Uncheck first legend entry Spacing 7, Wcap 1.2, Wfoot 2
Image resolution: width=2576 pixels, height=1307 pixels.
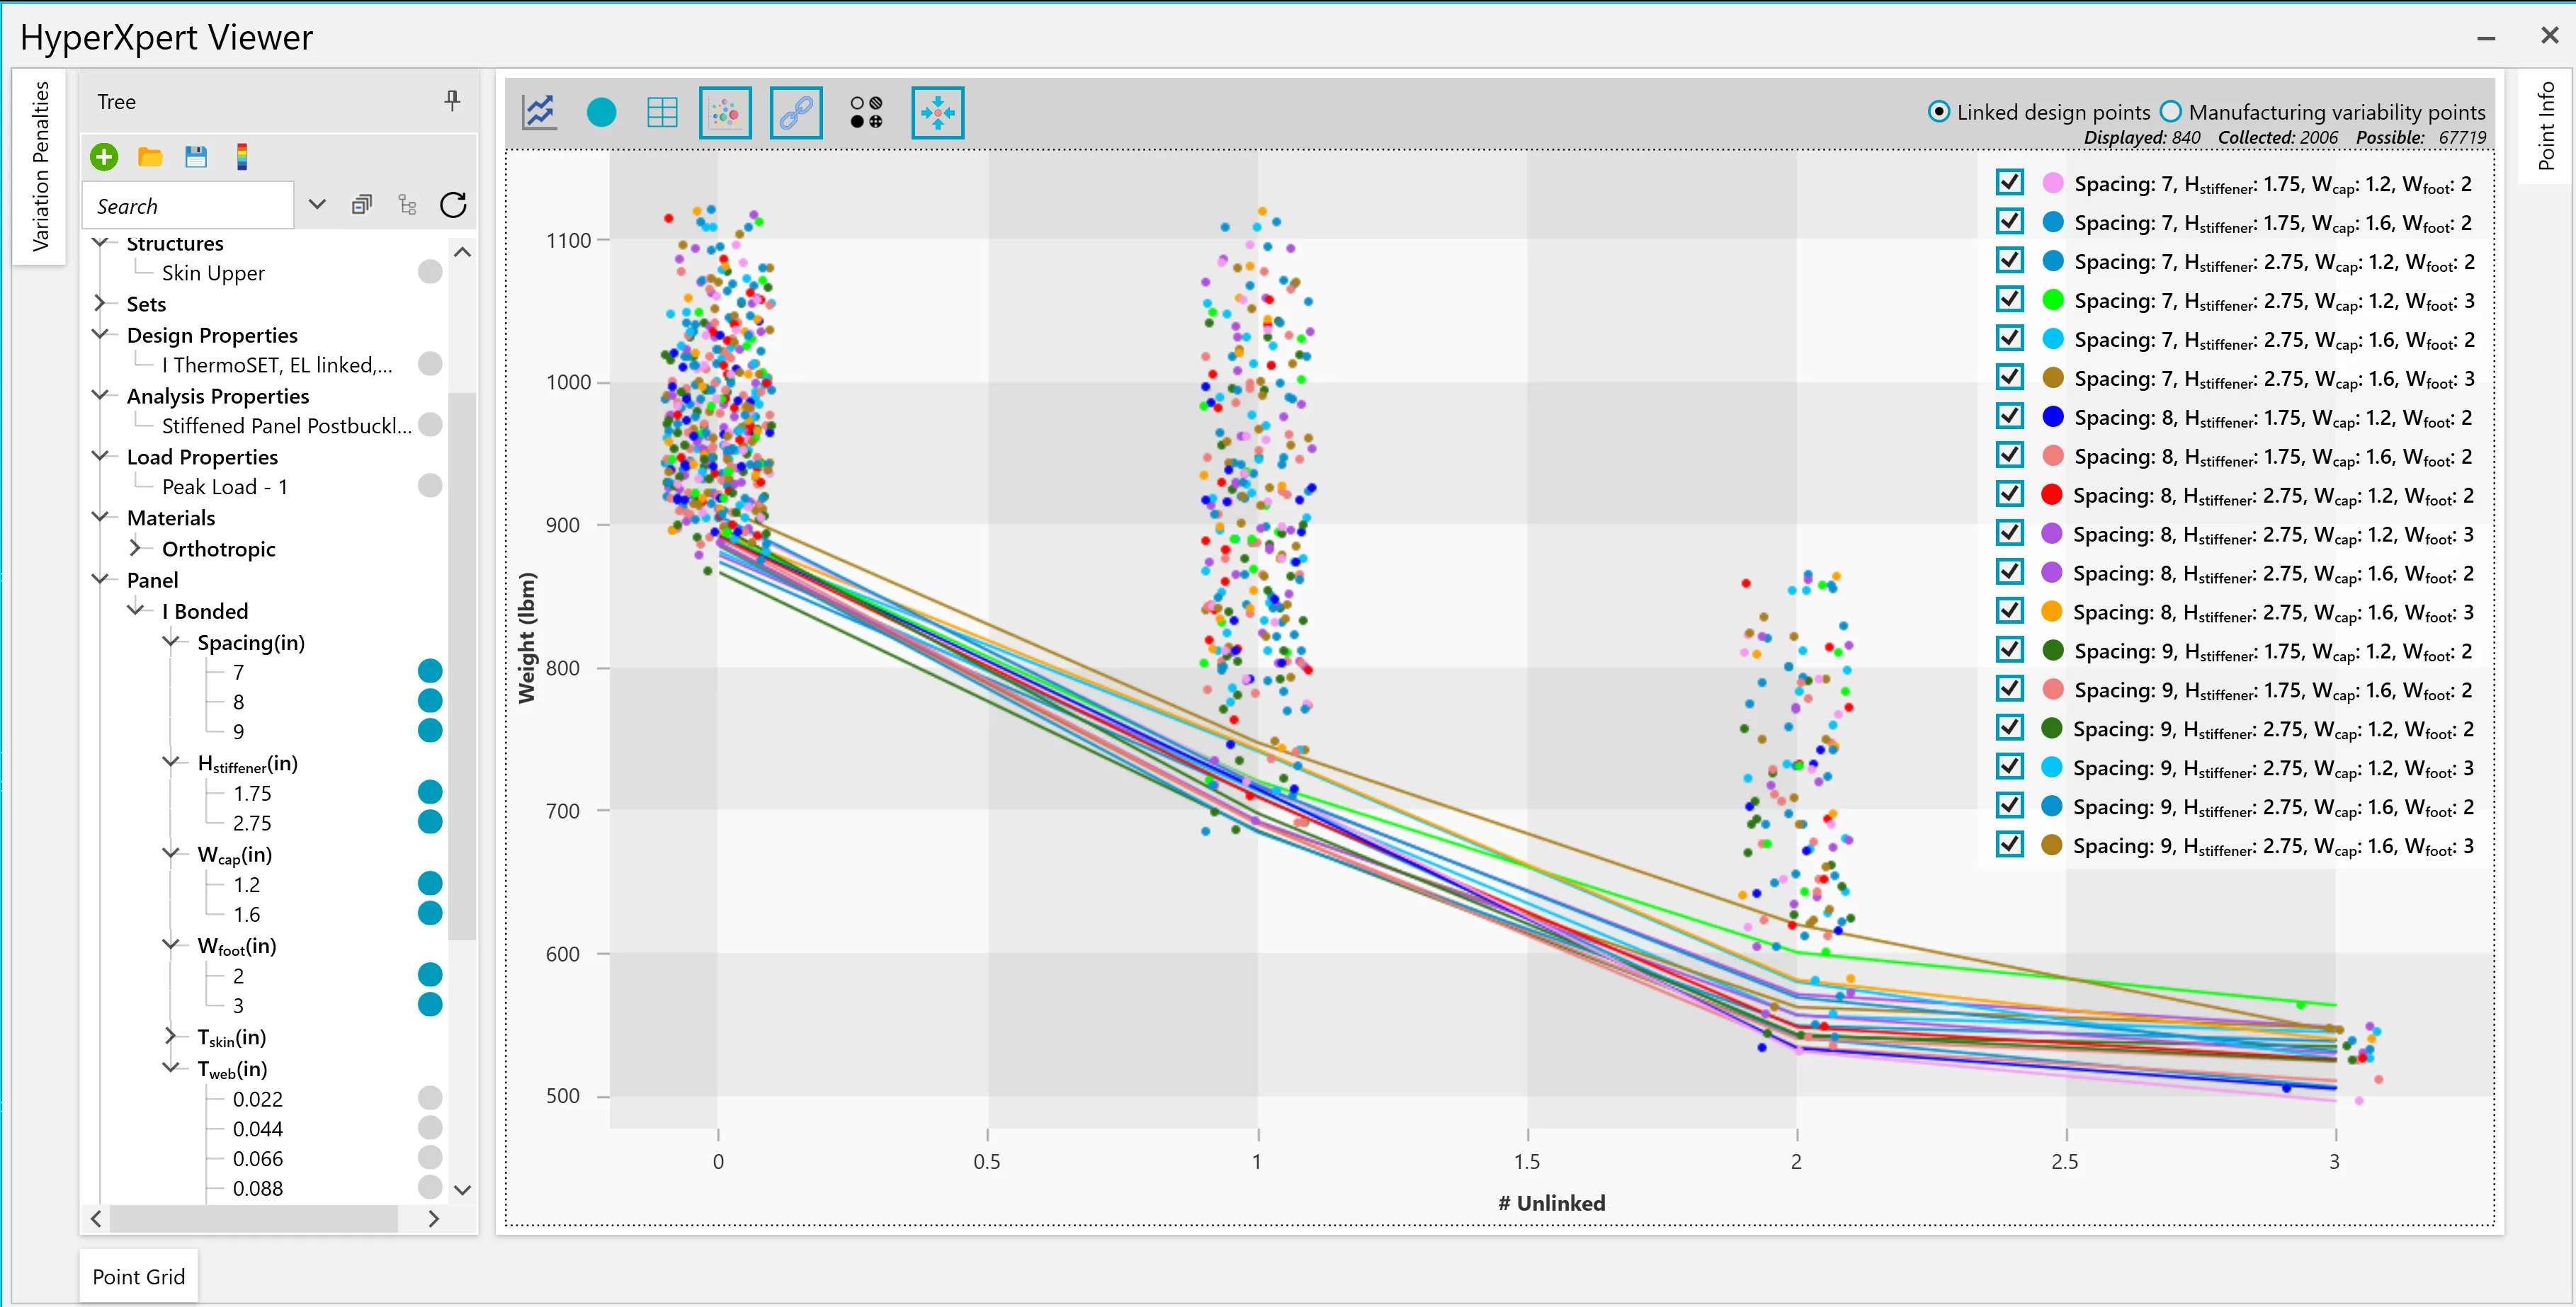tap(2009, 183)
